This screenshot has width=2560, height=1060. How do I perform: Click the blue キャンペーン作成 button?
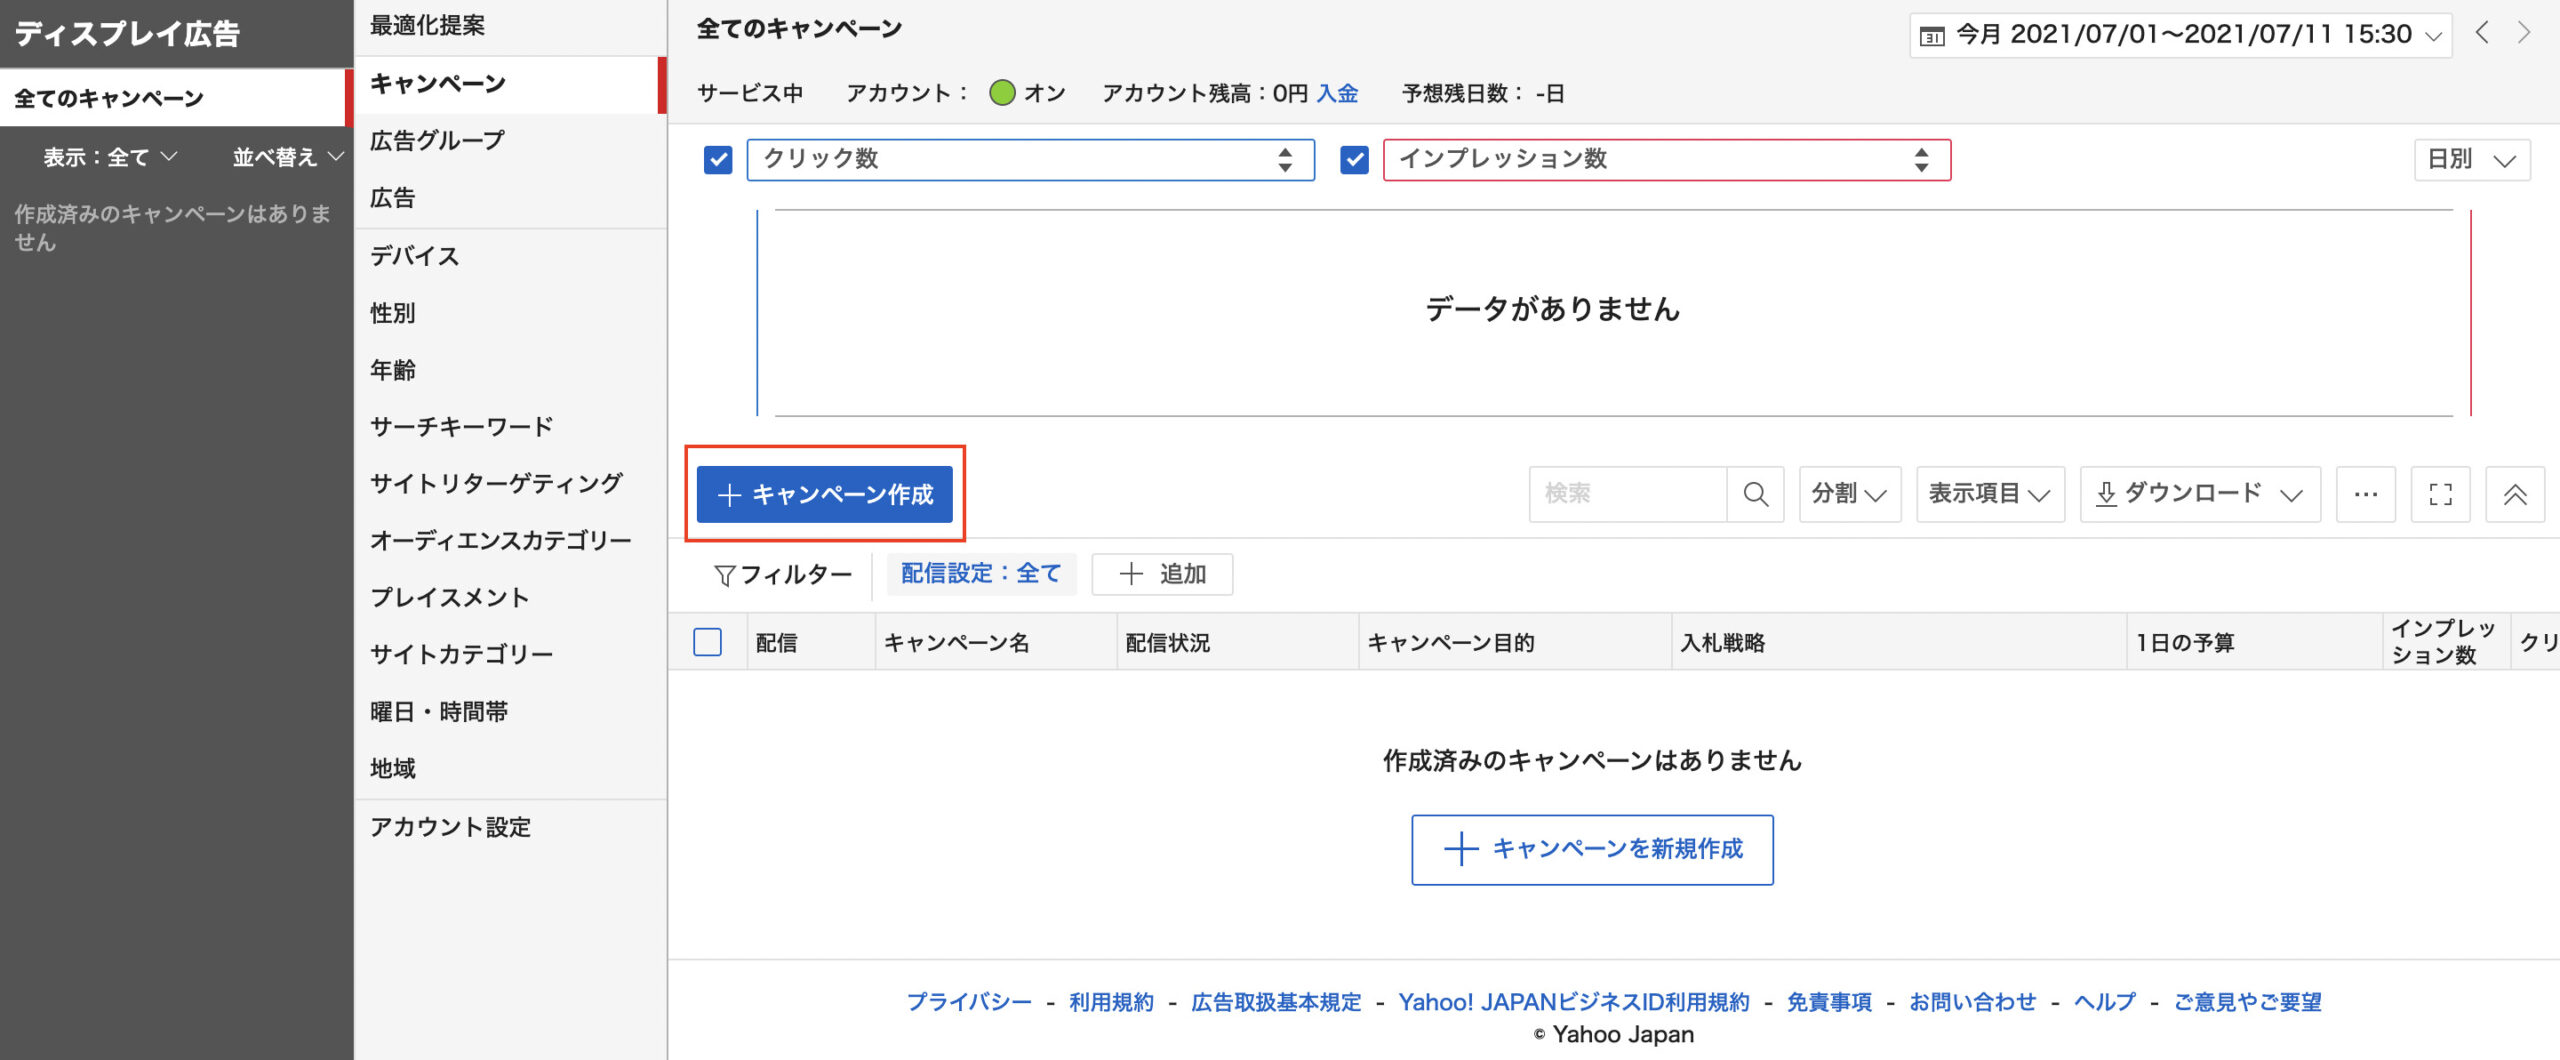click(x=824, y=494)
